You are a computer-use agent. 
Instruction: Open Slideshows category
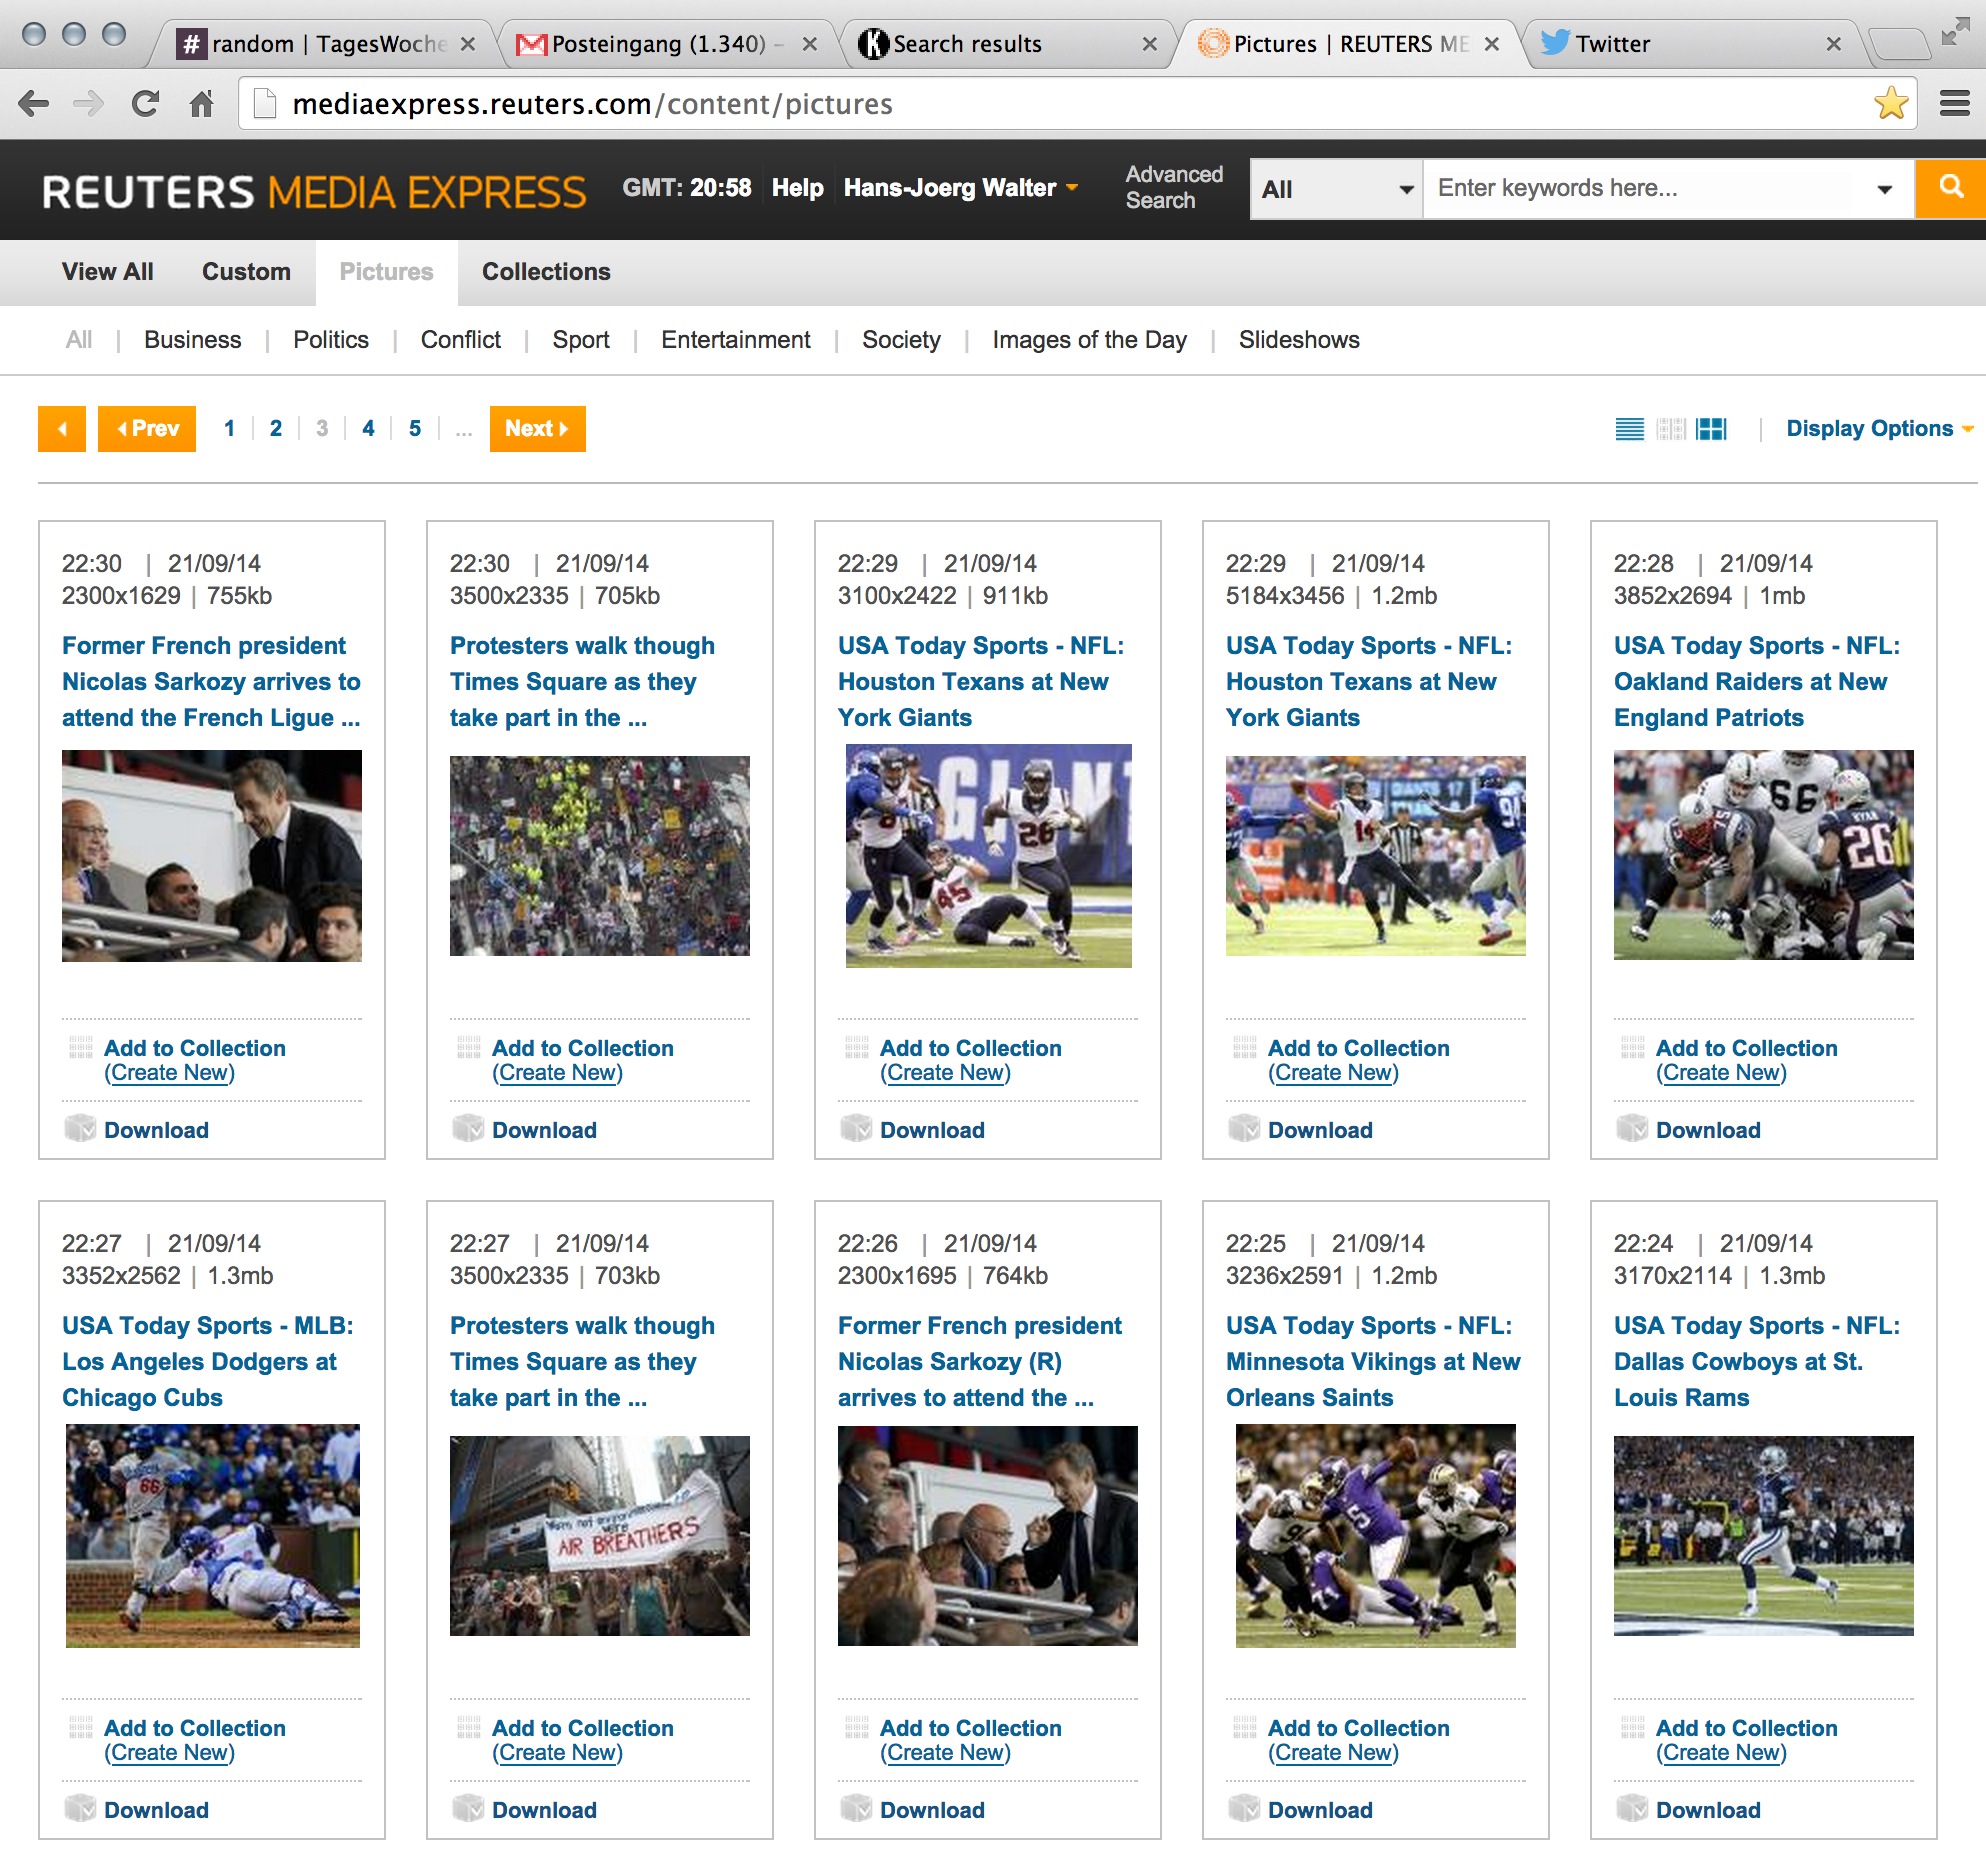click(1299, 340)
